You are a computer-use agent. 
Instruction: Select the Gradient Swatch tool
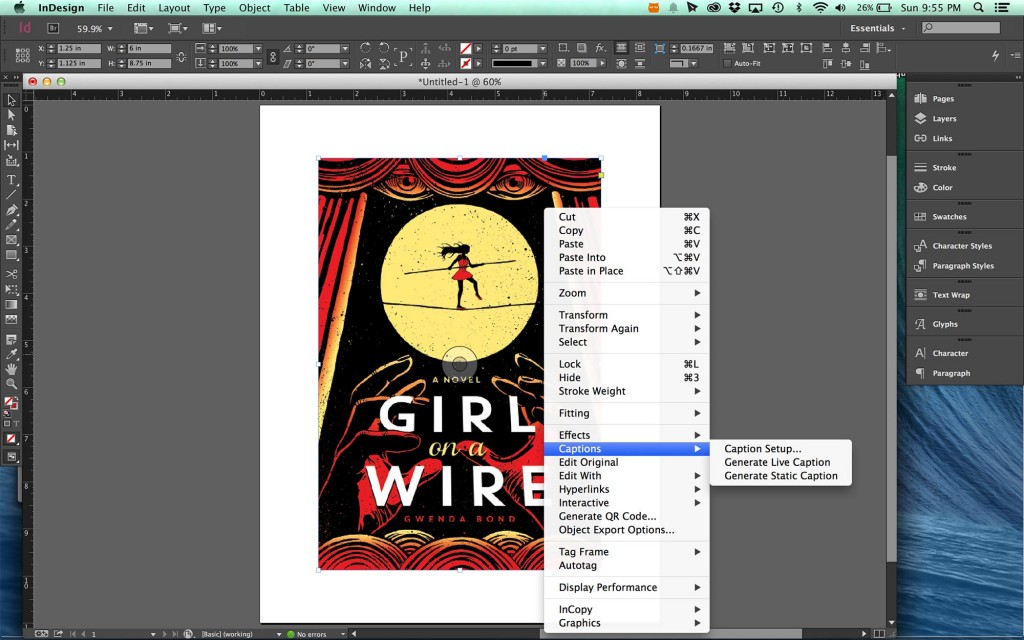click(x=11, y=304)
